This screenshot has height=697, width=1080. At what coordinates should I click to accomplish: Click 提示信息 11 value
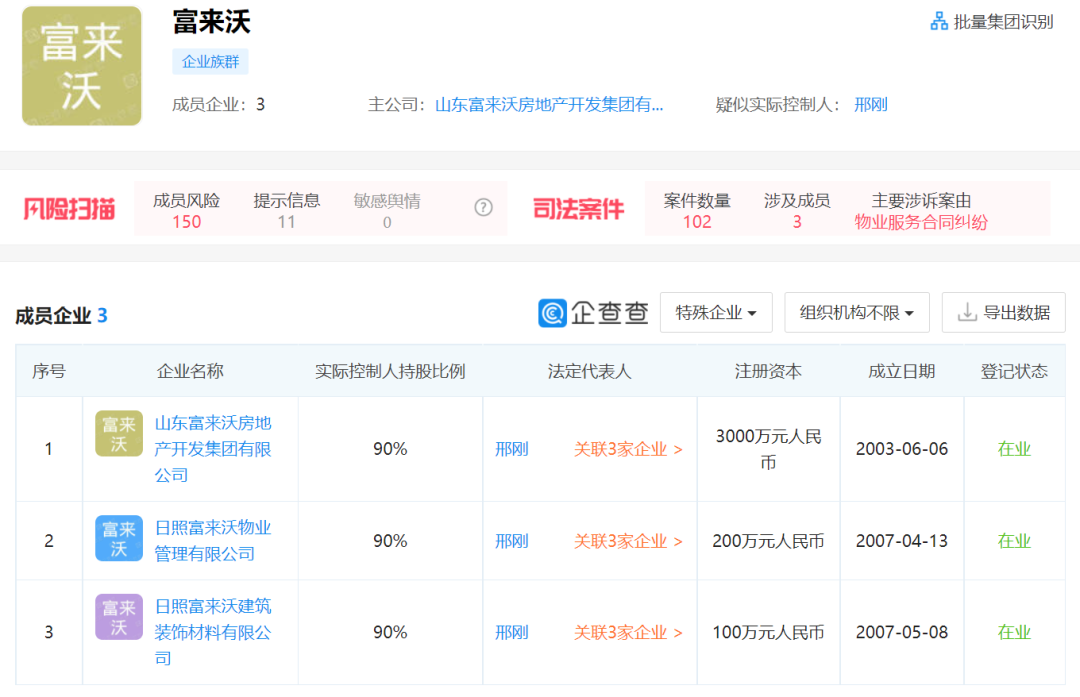pos(287,222)
